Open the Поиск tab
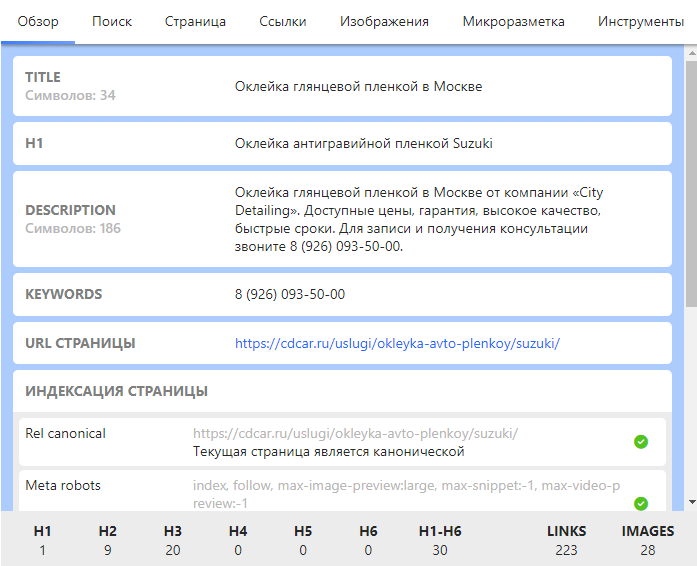 [x=112, y=21]
